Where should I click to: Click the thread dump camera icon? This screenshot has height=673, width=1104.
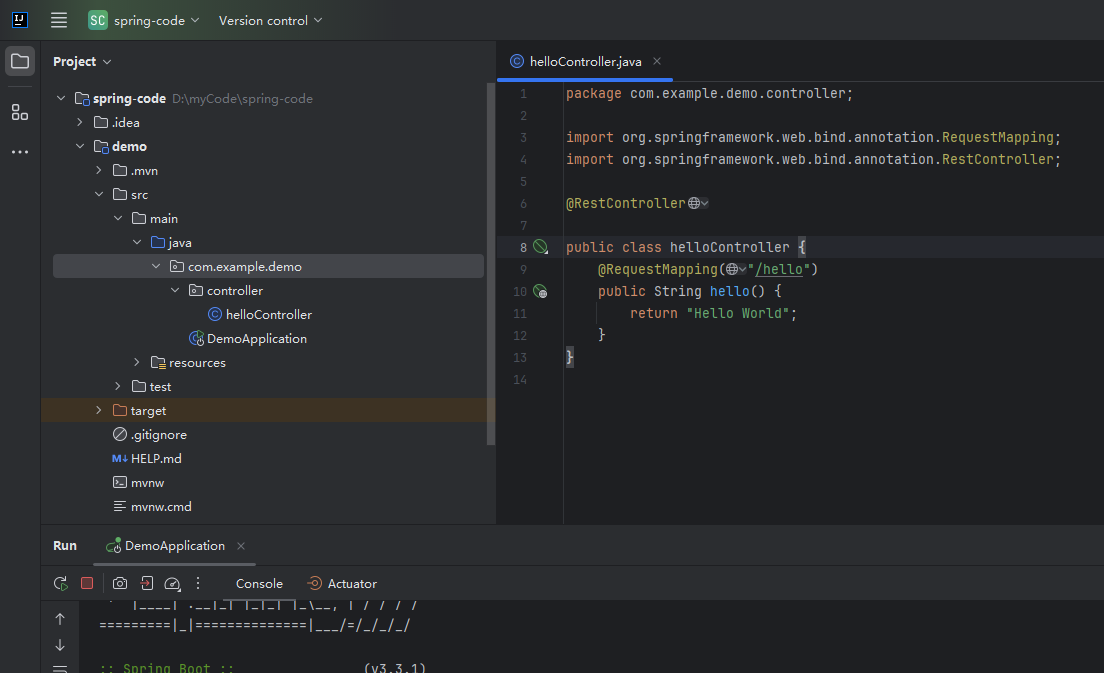click(x=120, y=583)
